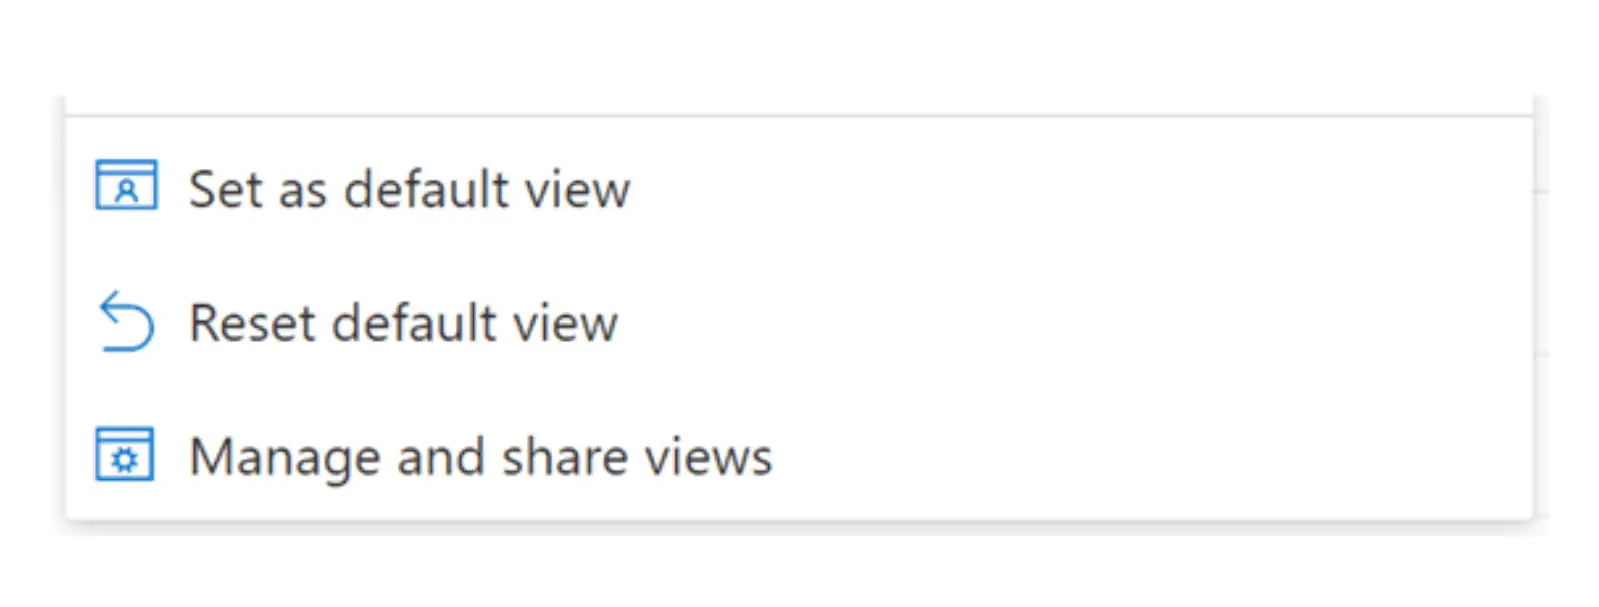
Task: Click the 'Set as default view' text label
Action: coord(410,189)
